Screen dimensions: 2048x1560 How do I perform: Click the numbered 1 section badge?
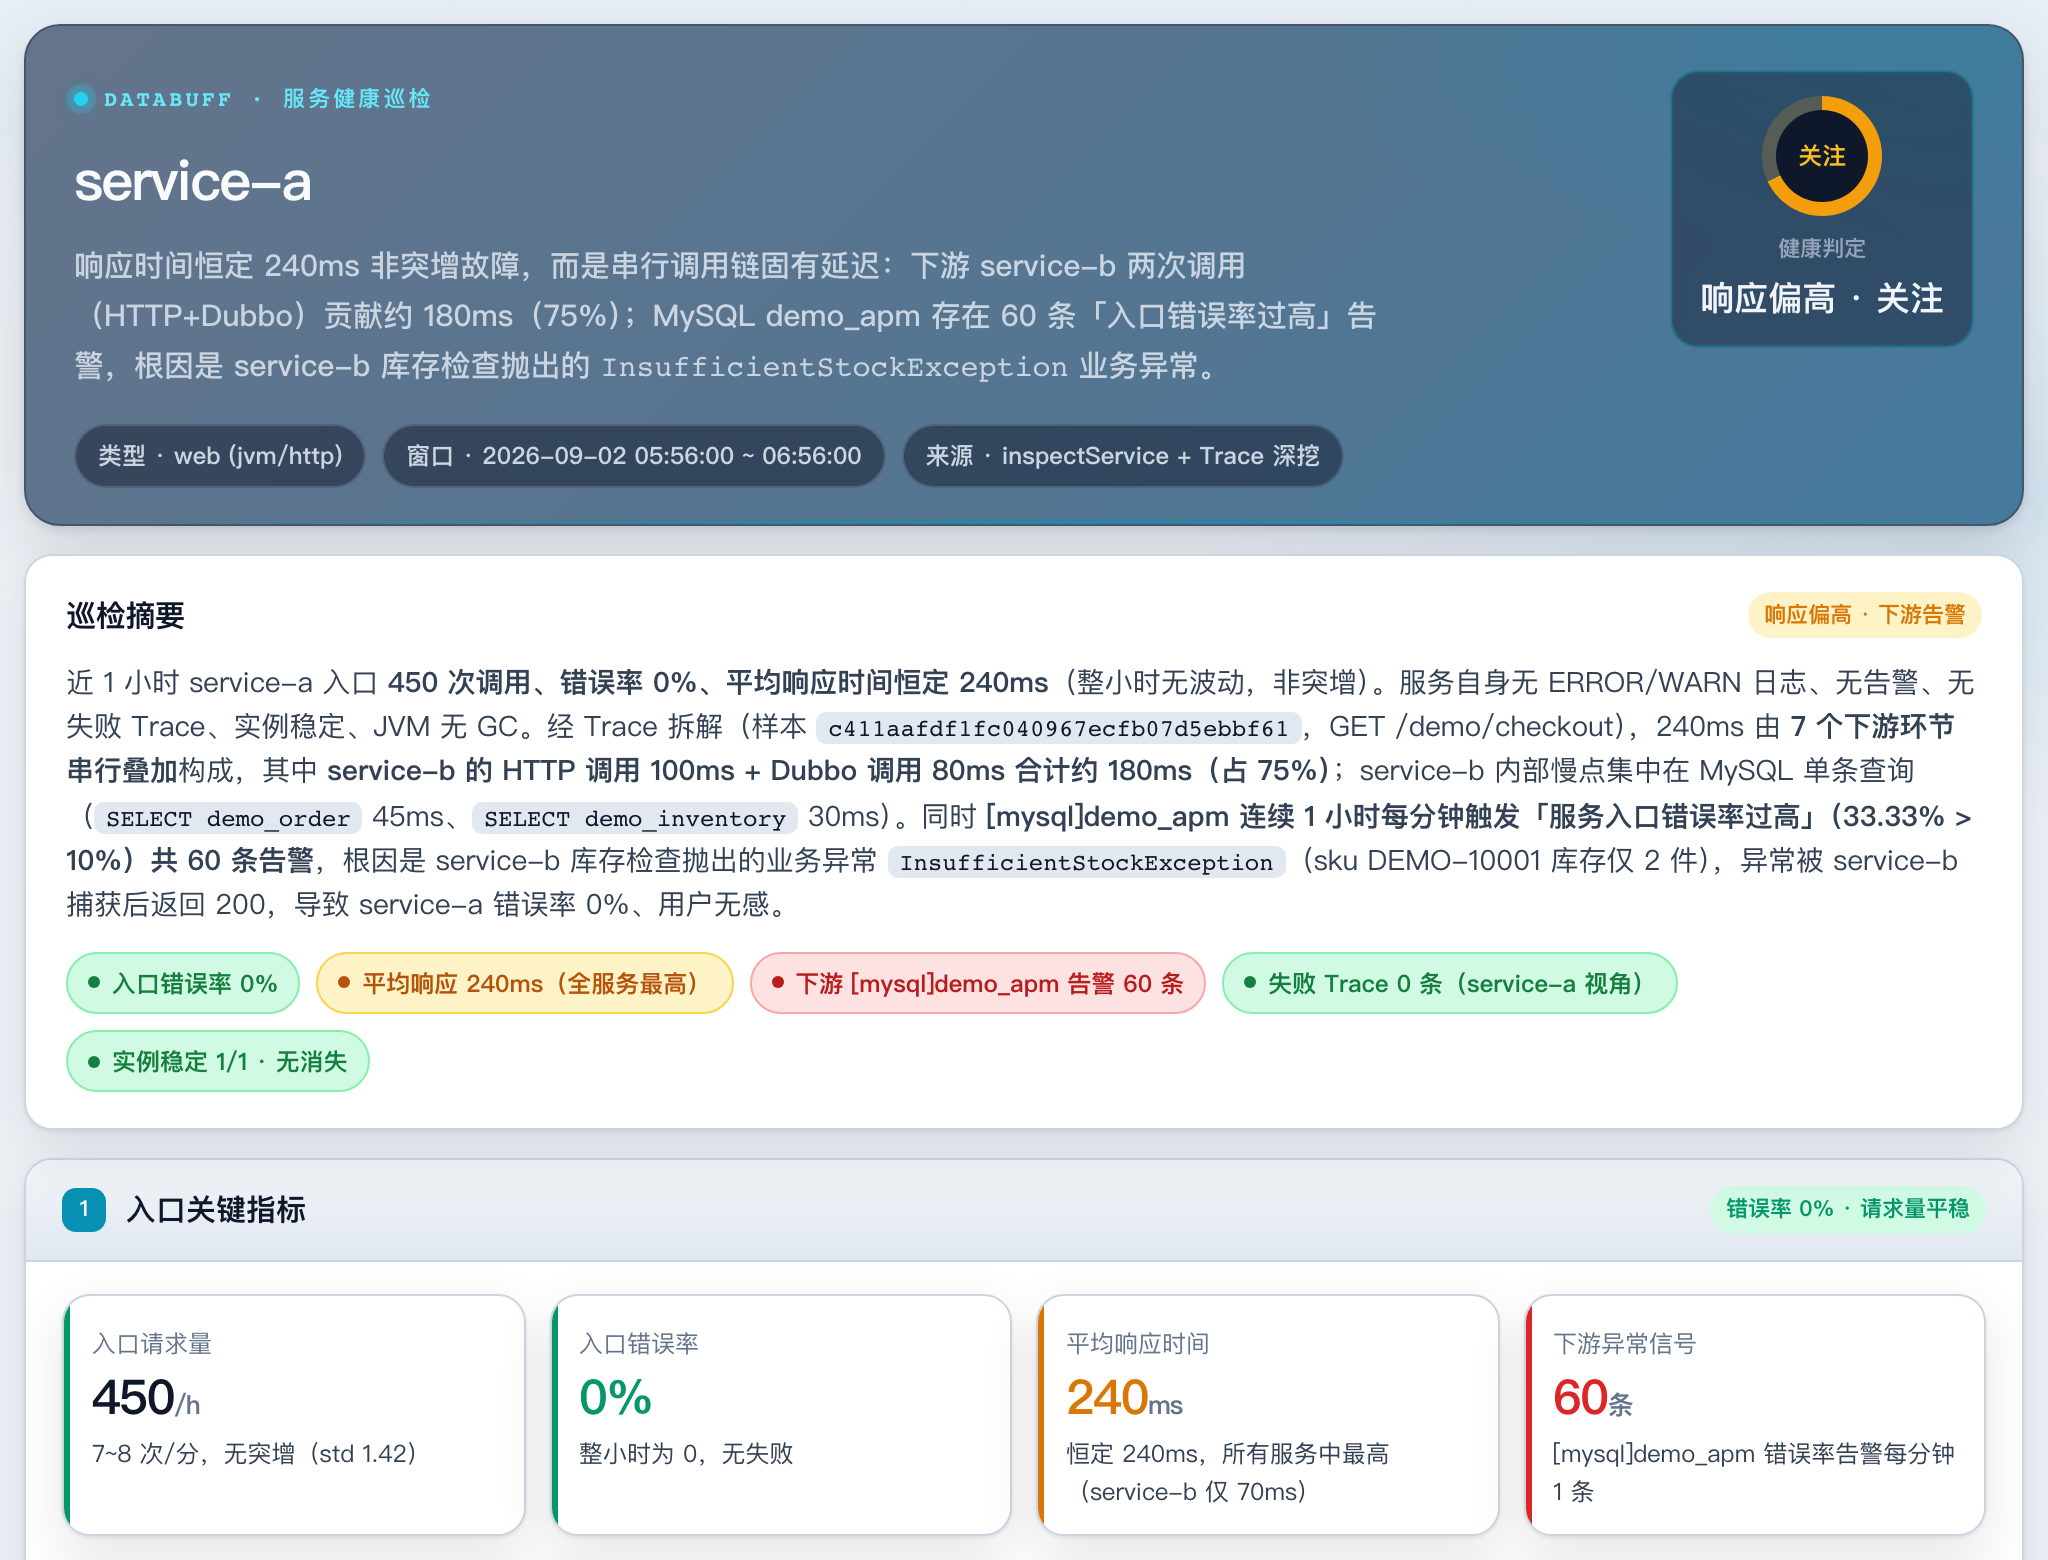pyautogui.click(x=84, y=1209)
